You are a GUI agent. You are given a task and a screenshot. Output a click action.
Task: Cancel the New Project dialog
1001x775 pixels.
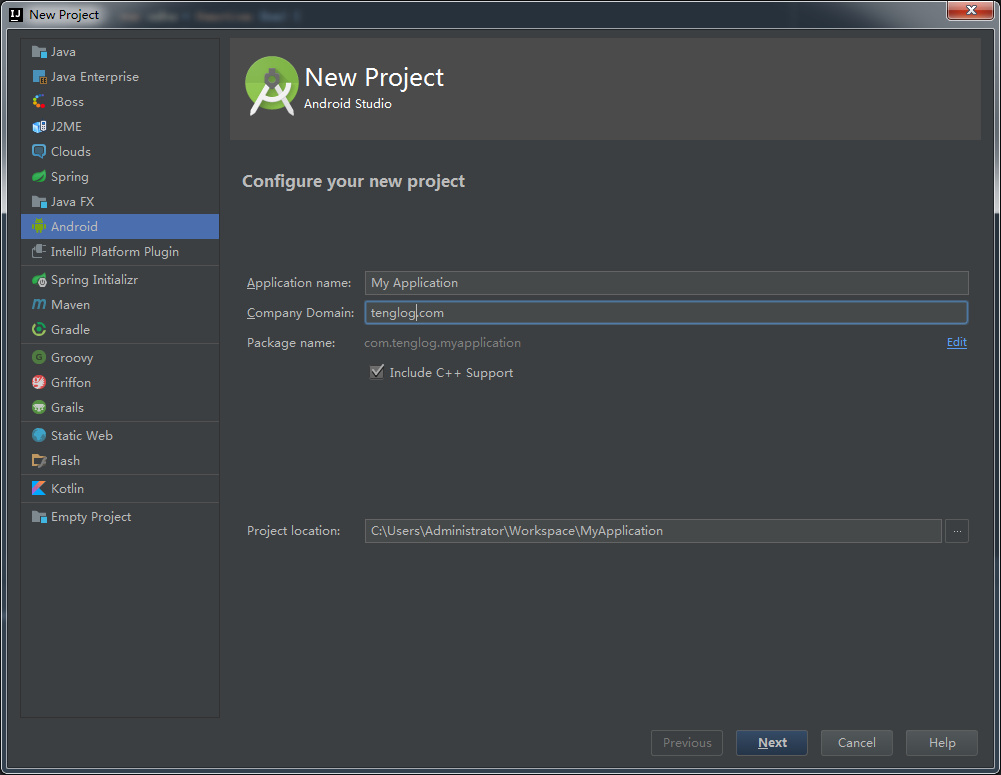click(x=857, y=743)
